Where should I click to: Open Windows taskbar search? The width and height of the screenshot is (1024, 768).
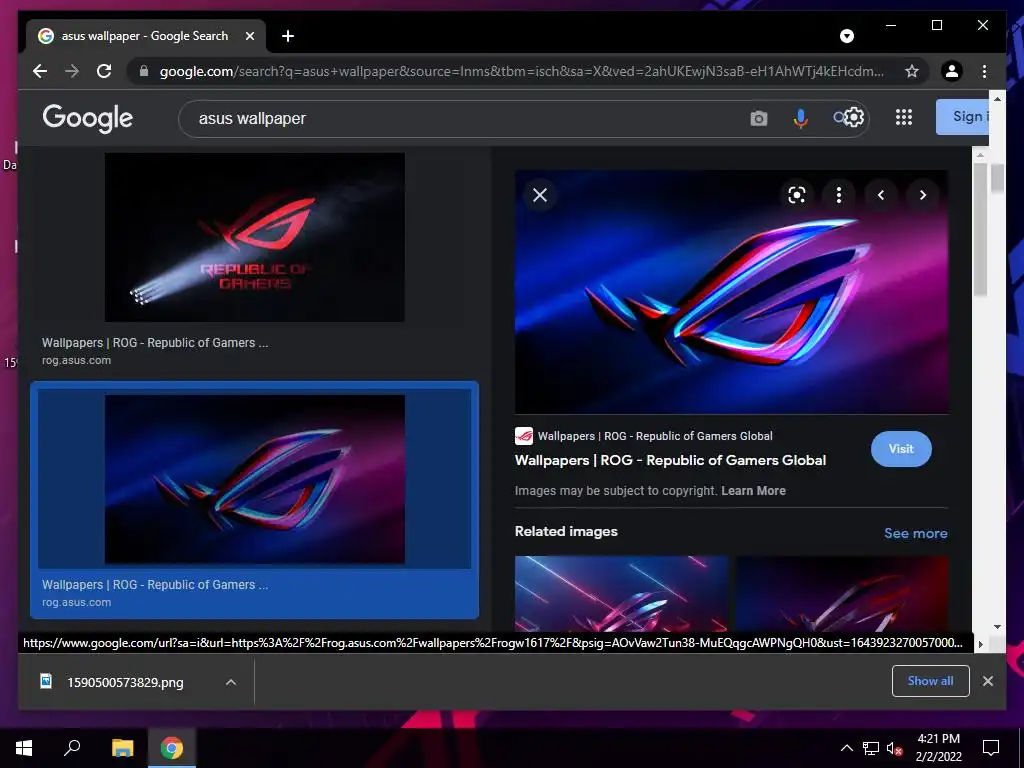(72, 748)
